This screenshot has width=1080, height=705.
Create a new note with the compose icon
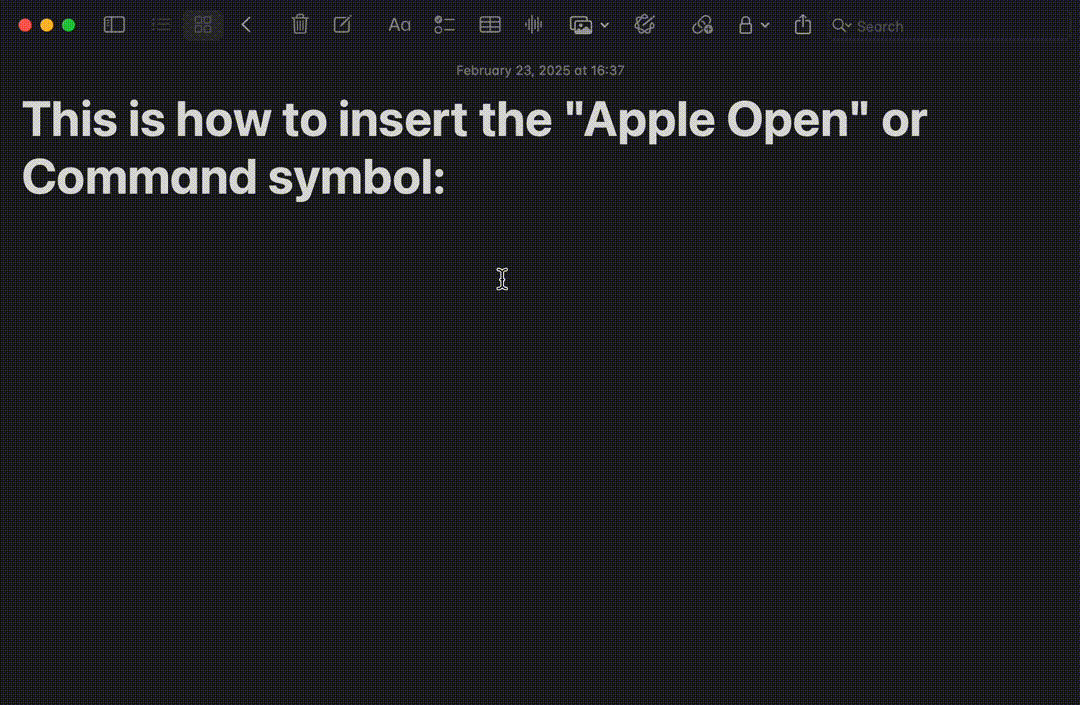[341, 24]
